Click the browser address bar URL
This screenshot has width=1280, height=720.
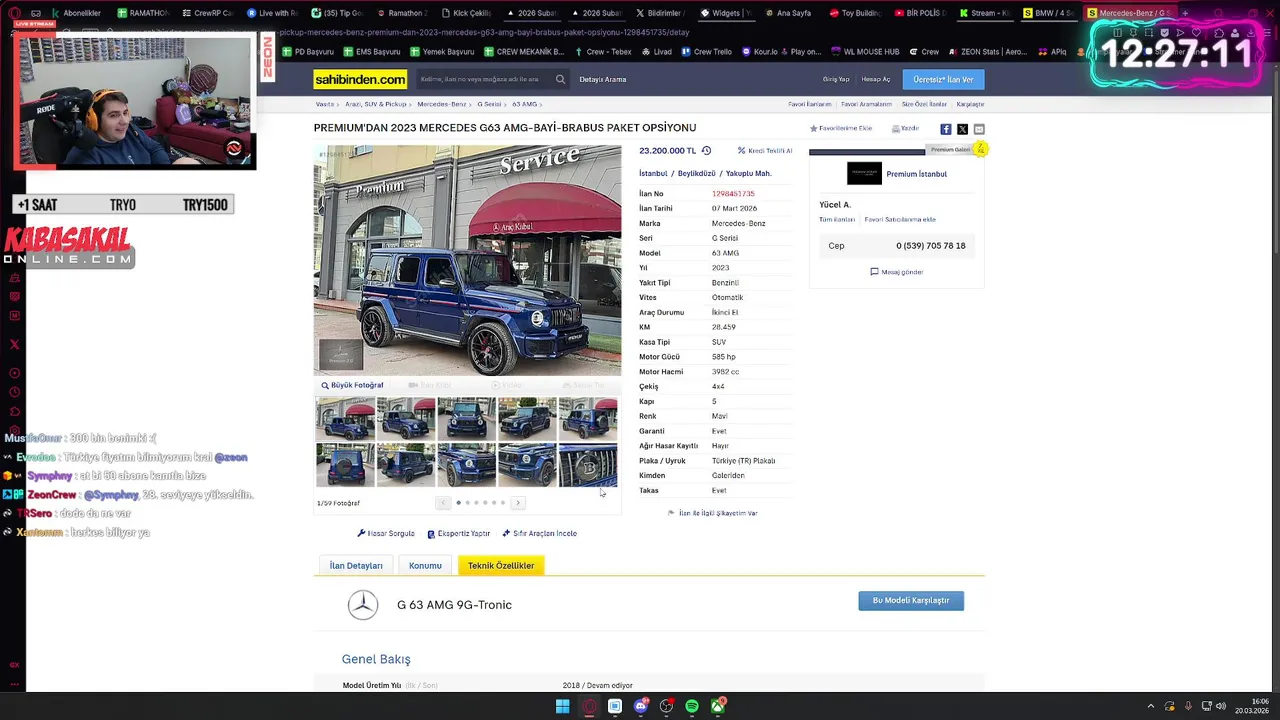(485, 32)
